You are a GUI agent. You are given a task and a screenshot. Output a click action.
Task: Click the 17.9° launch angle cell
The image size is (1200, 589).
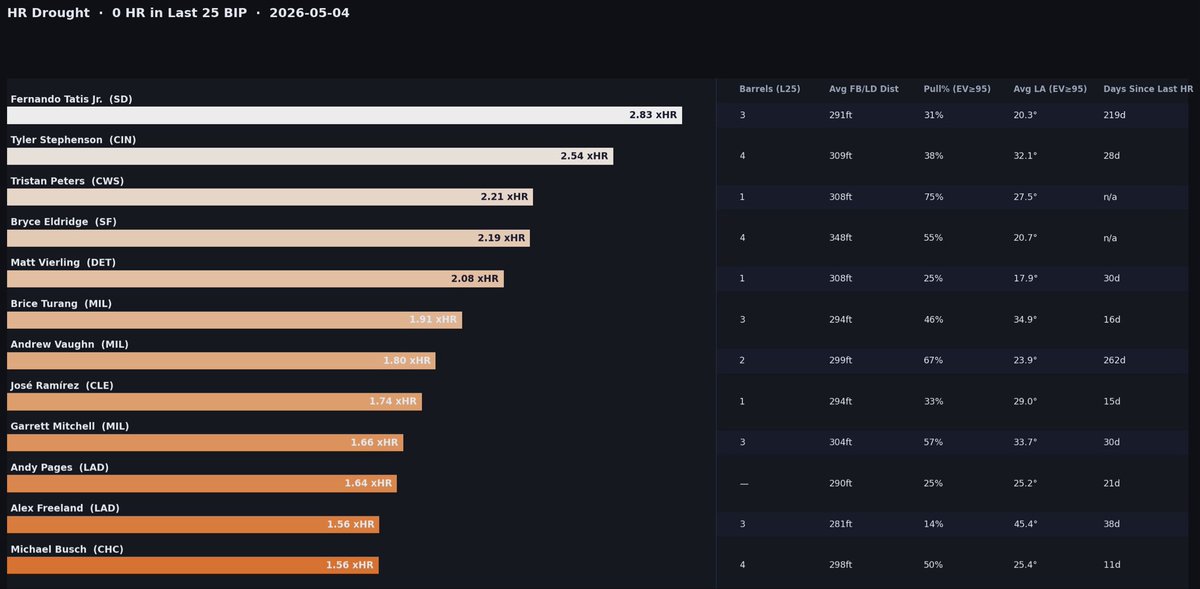1025,279
